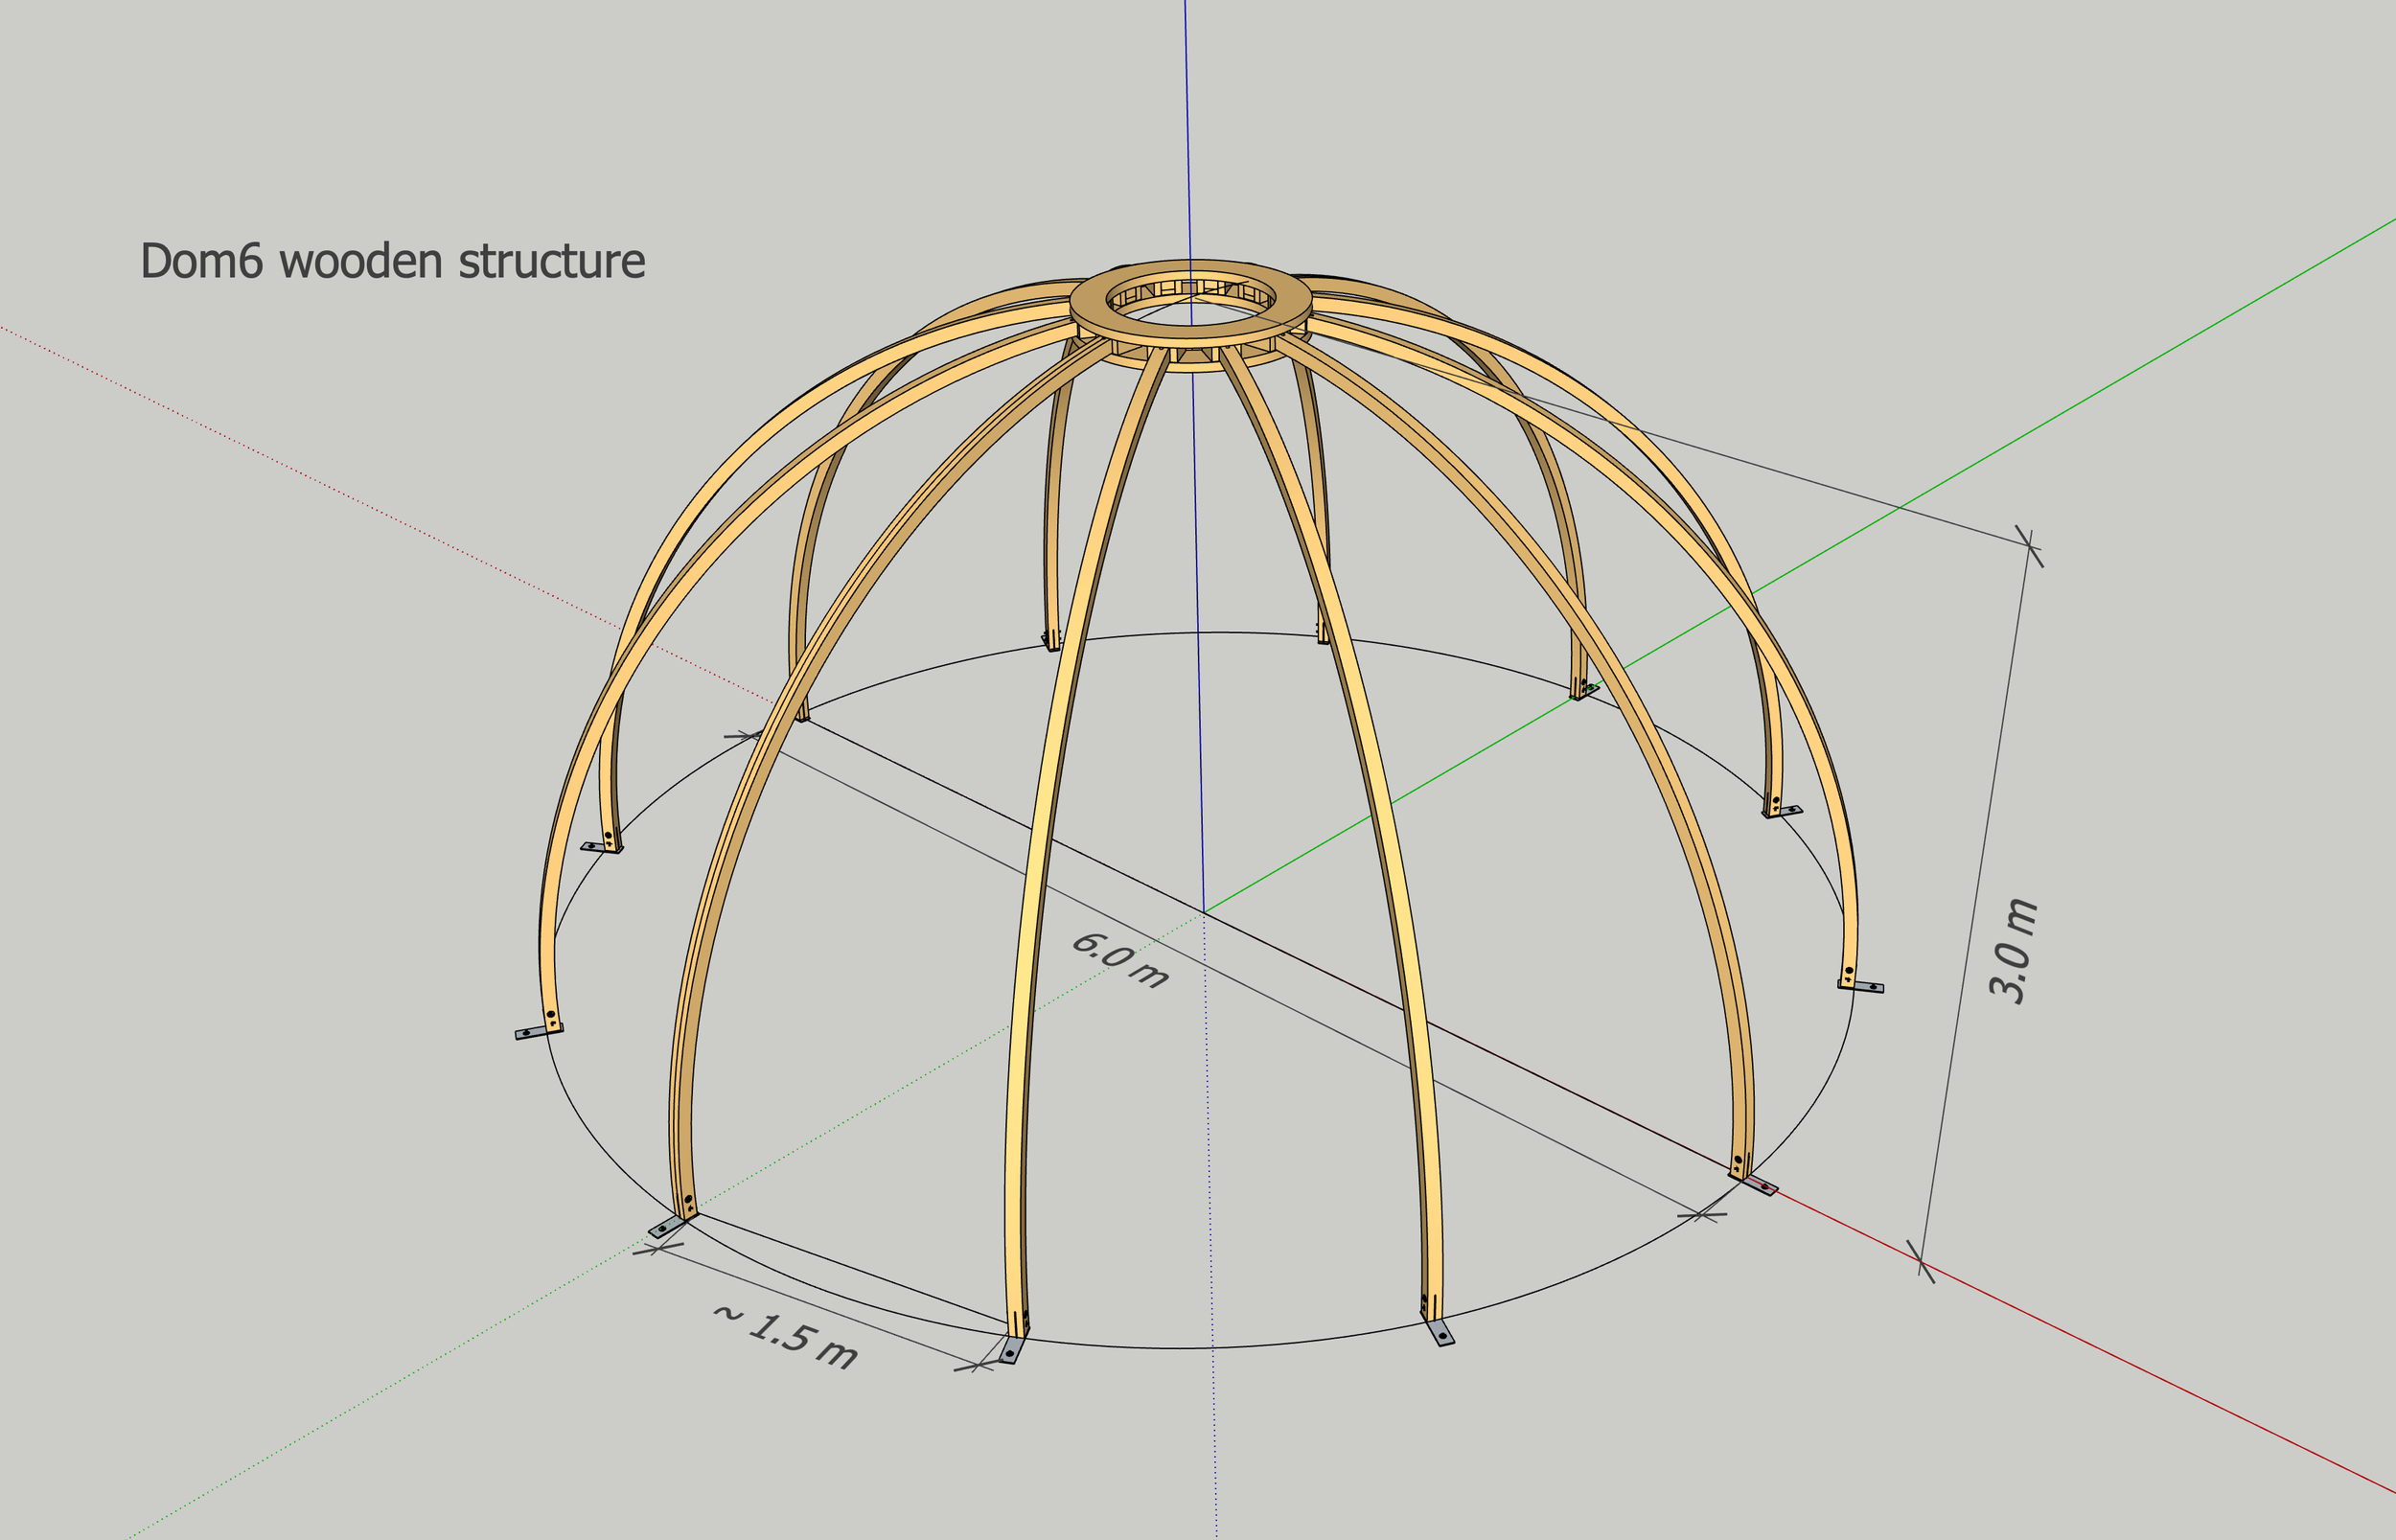
Task: Select the "3.0 m" height dimension label
Action: pos(2012,951)
